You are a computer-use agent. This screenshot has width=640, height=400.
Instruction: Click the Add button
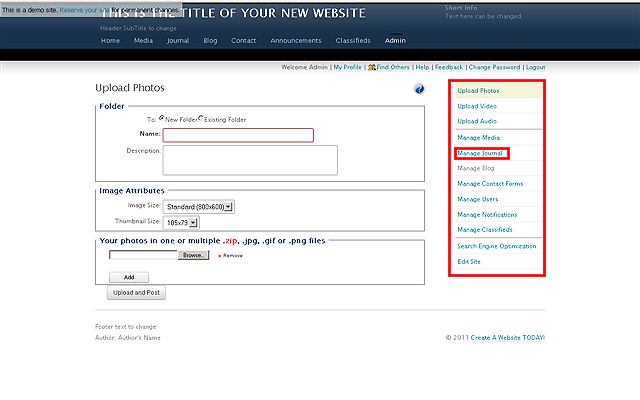[129, 277]
